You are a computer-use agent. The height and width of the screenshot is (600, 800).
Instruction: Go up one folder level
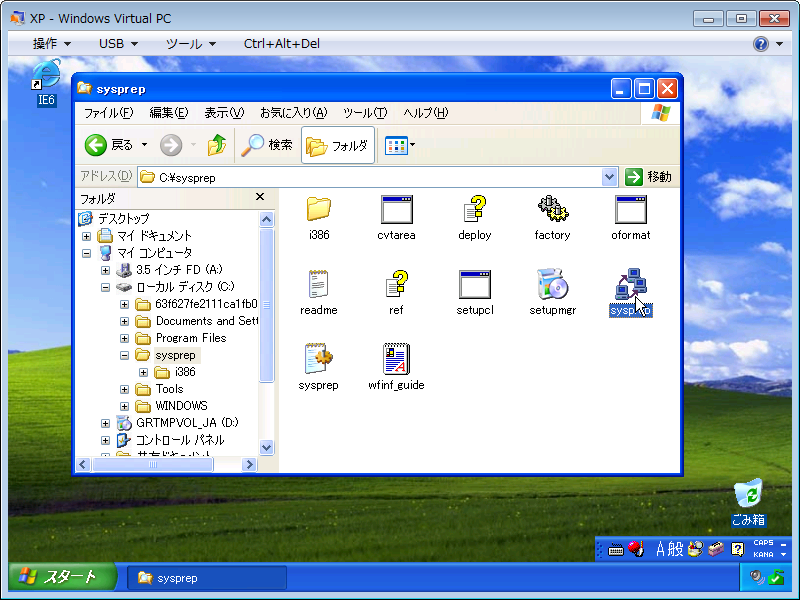[x=217, y=145]
